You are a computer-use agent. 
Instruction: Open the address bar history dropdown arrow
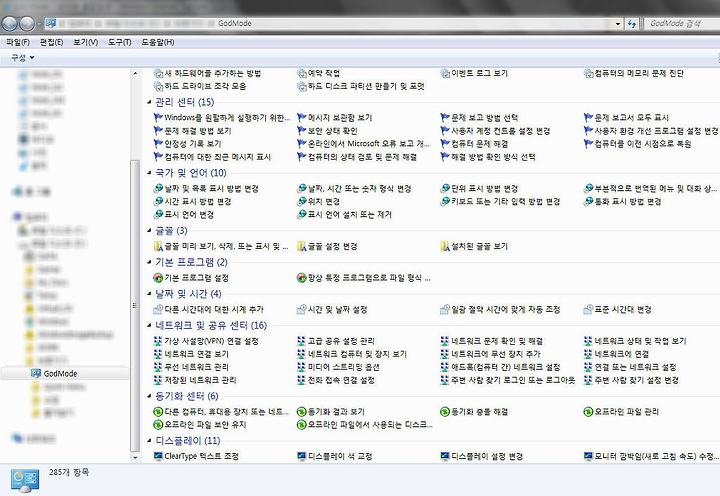coord(618,23)
